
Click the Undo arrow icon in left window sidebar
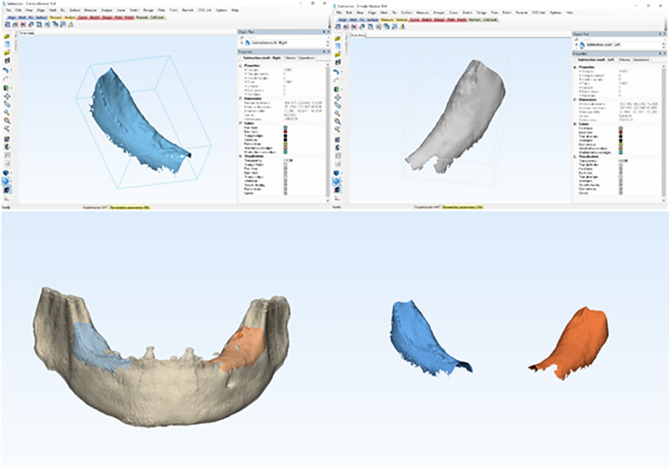pos(6,70)
